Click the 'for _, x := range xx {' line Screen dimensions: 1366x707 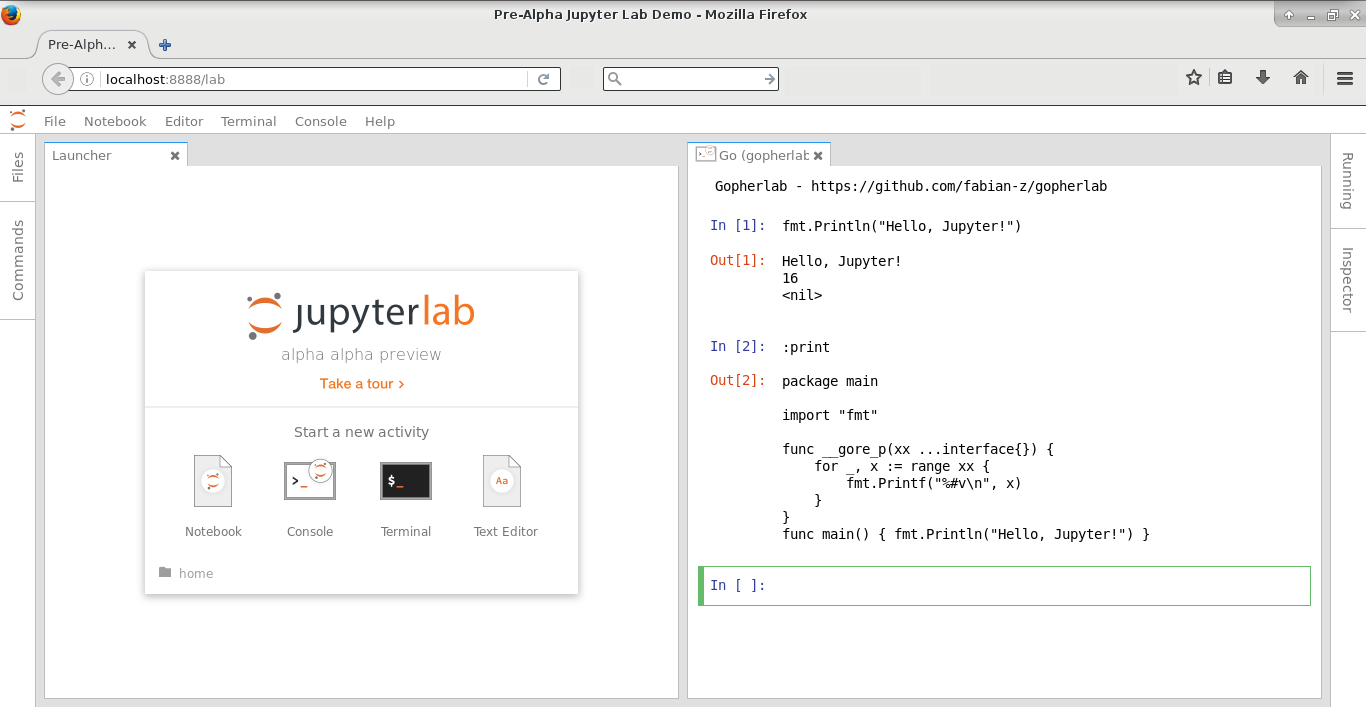pos(902,466)
